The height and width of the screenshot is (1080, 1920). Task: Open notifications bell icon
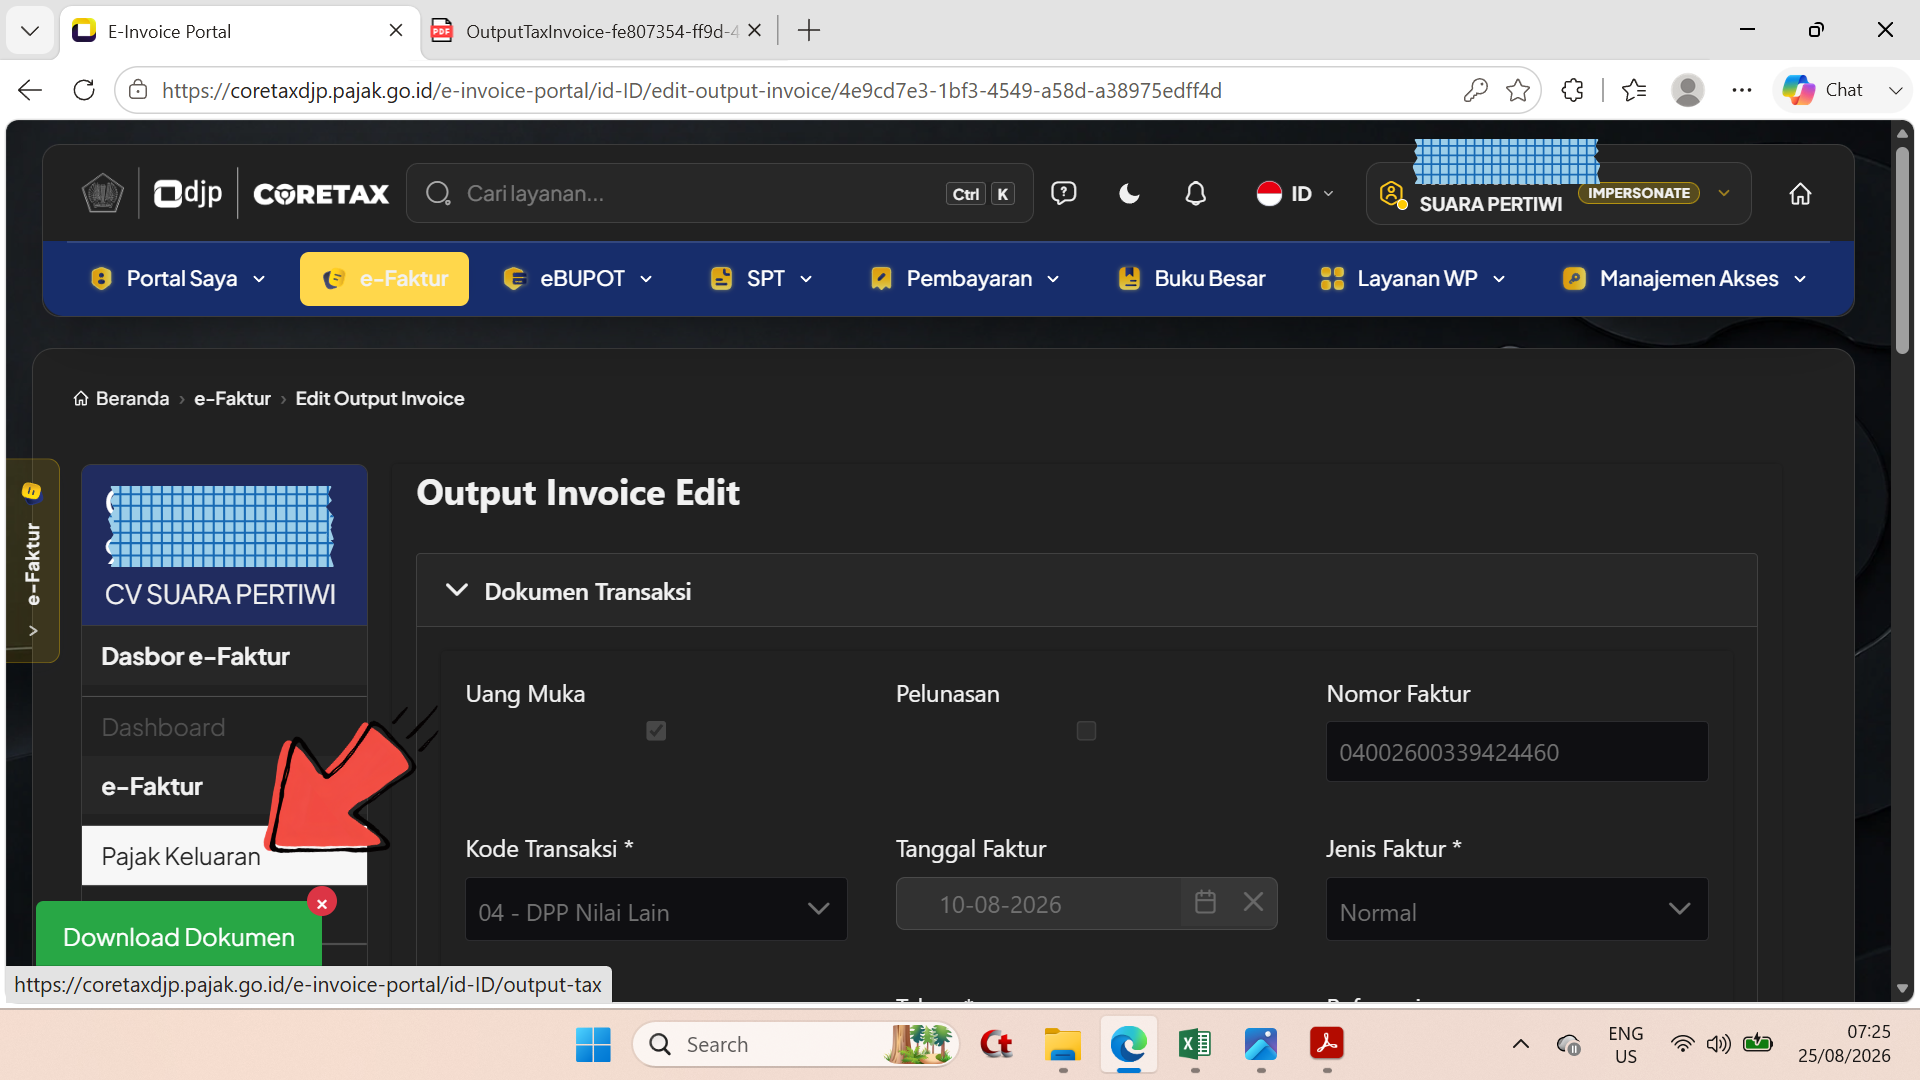1195,193
